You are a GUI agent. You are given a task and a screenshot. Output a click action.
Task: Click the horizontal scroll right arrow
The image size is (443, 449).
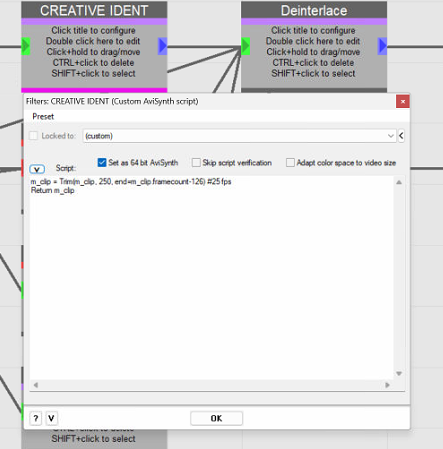tap(387, 385)
